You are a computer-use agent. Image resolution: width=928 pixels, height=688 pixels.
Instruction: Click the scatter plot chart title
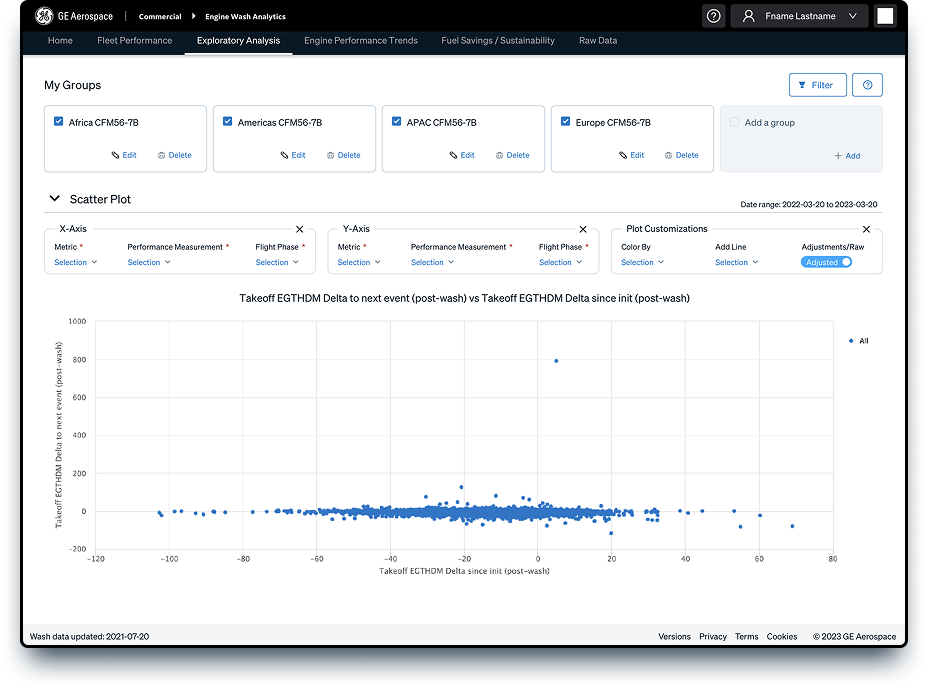coord(464,298)
